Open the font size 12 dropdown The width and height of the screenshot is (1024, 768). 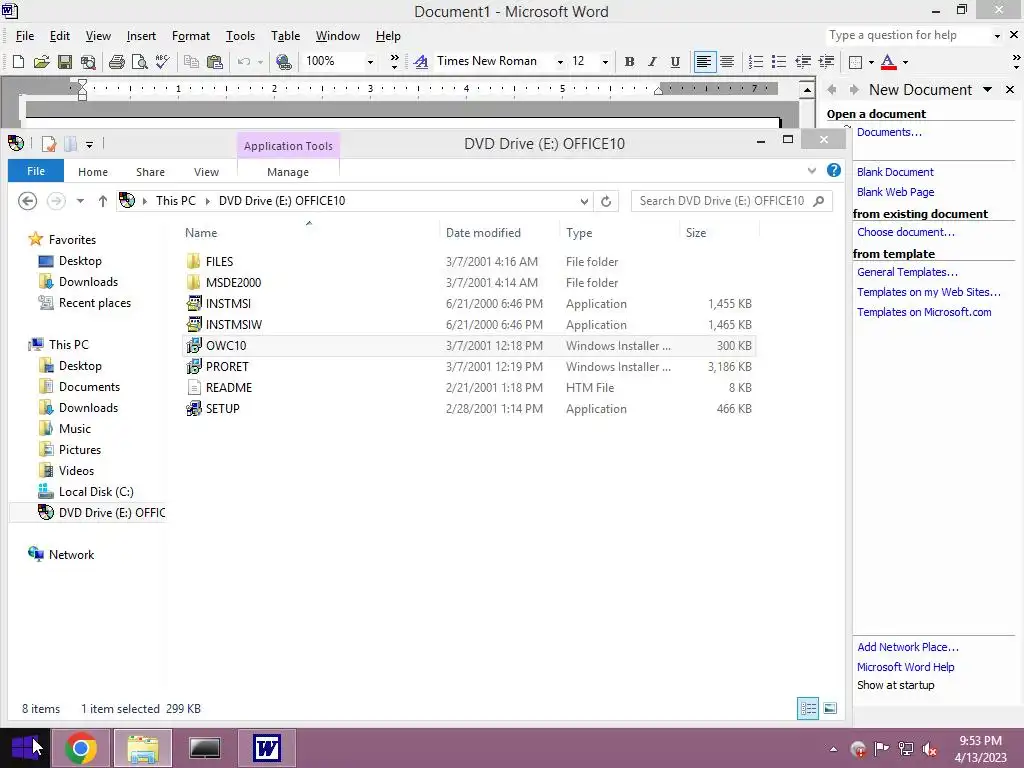point(605,62)
